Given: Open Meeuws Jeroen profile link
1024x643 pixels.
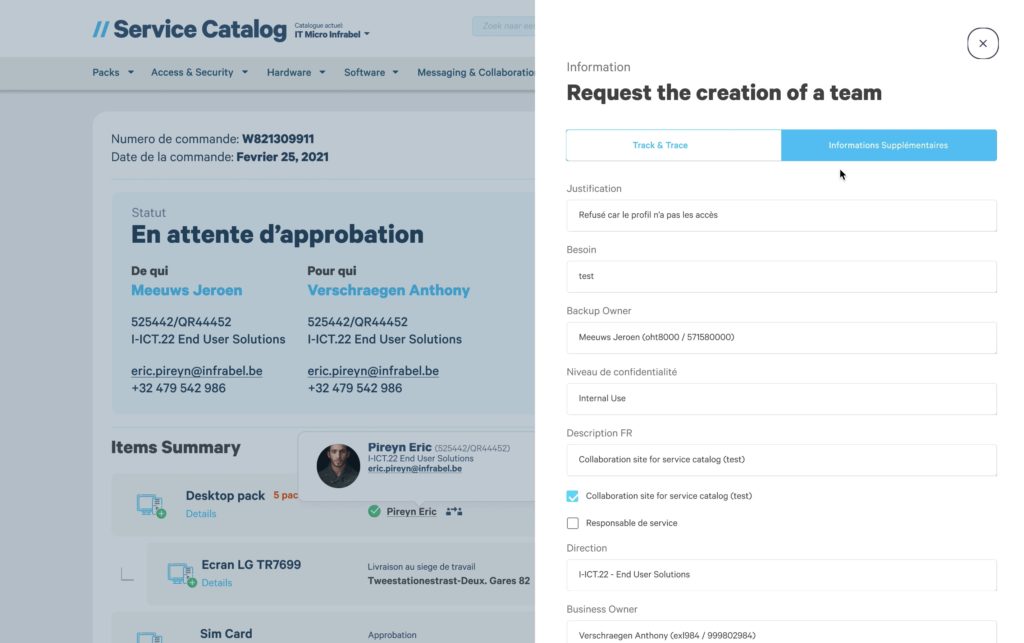Looking at the screenshot, I should pyautogui.click(x=187, y=290).
